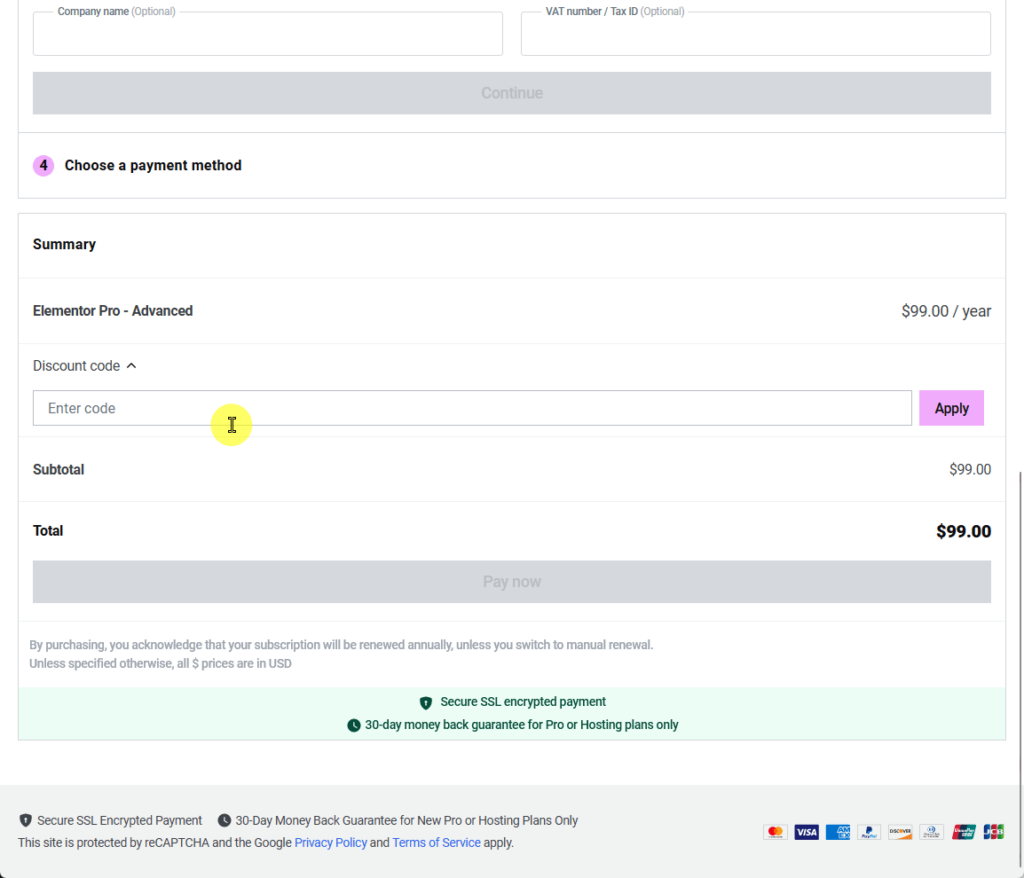Click the footer clock icon near 30-Day Money Back
Image resolution: width=1024 pixels, height=878 pixels.
tap(224, 821)
